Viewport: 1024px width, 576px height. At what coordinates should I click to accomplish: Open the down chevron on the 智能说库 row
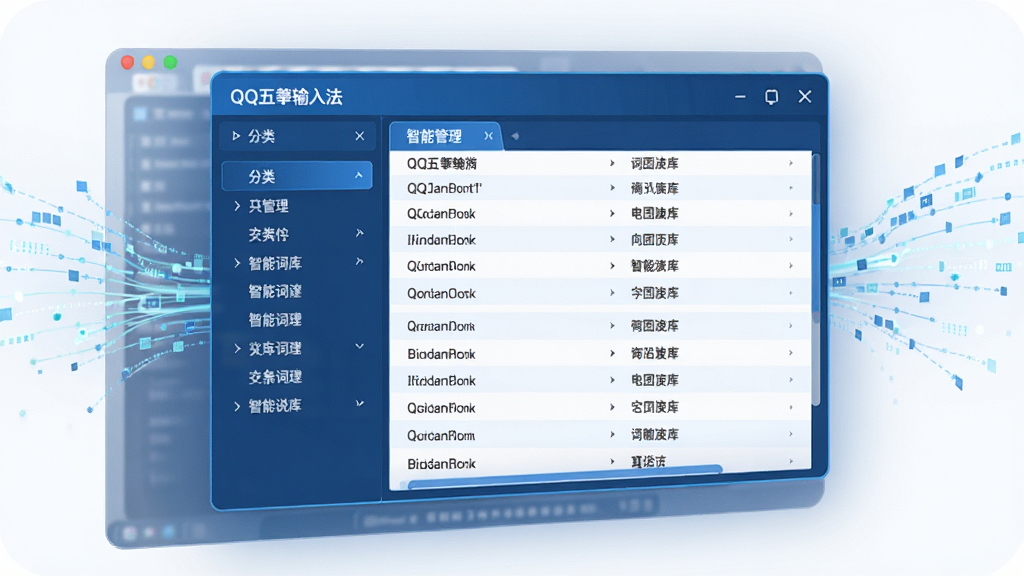359,404
